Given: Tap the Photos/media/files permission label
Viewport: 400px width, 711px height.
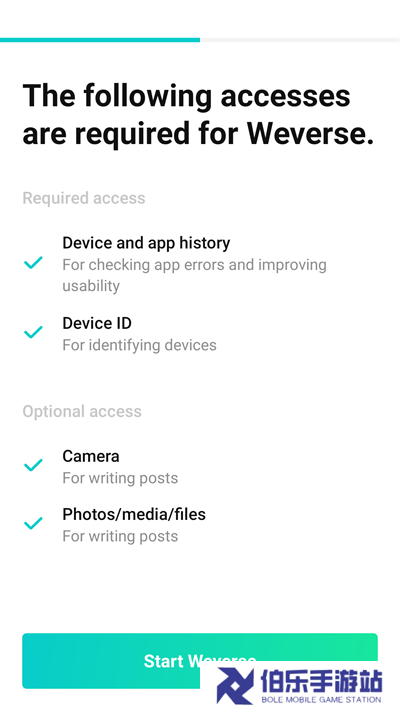Looking at the screenshot, I should (x=134, y=514).
